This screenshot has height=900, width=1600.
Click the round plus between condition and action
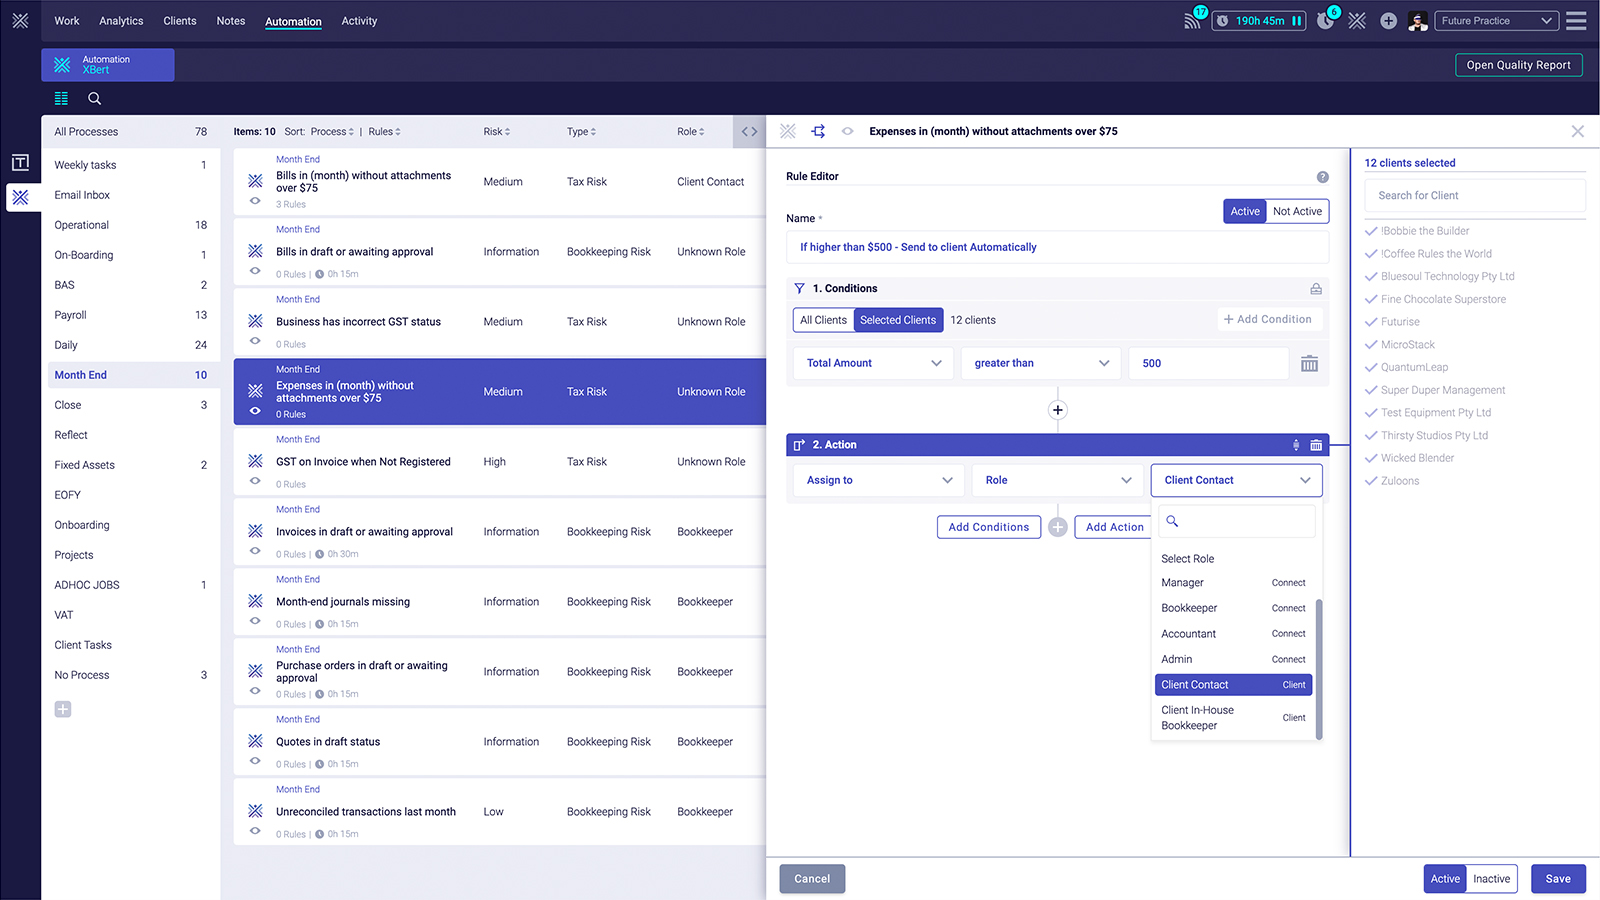[1058, 410]
